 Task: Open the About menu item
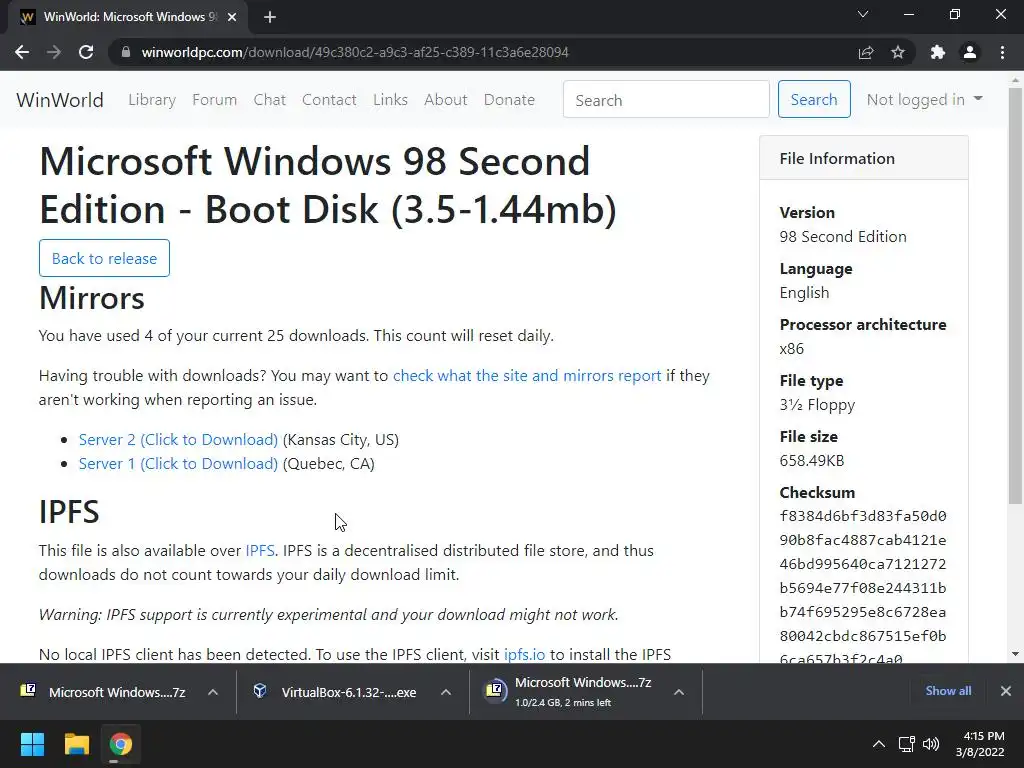click(x=445, y=99)
